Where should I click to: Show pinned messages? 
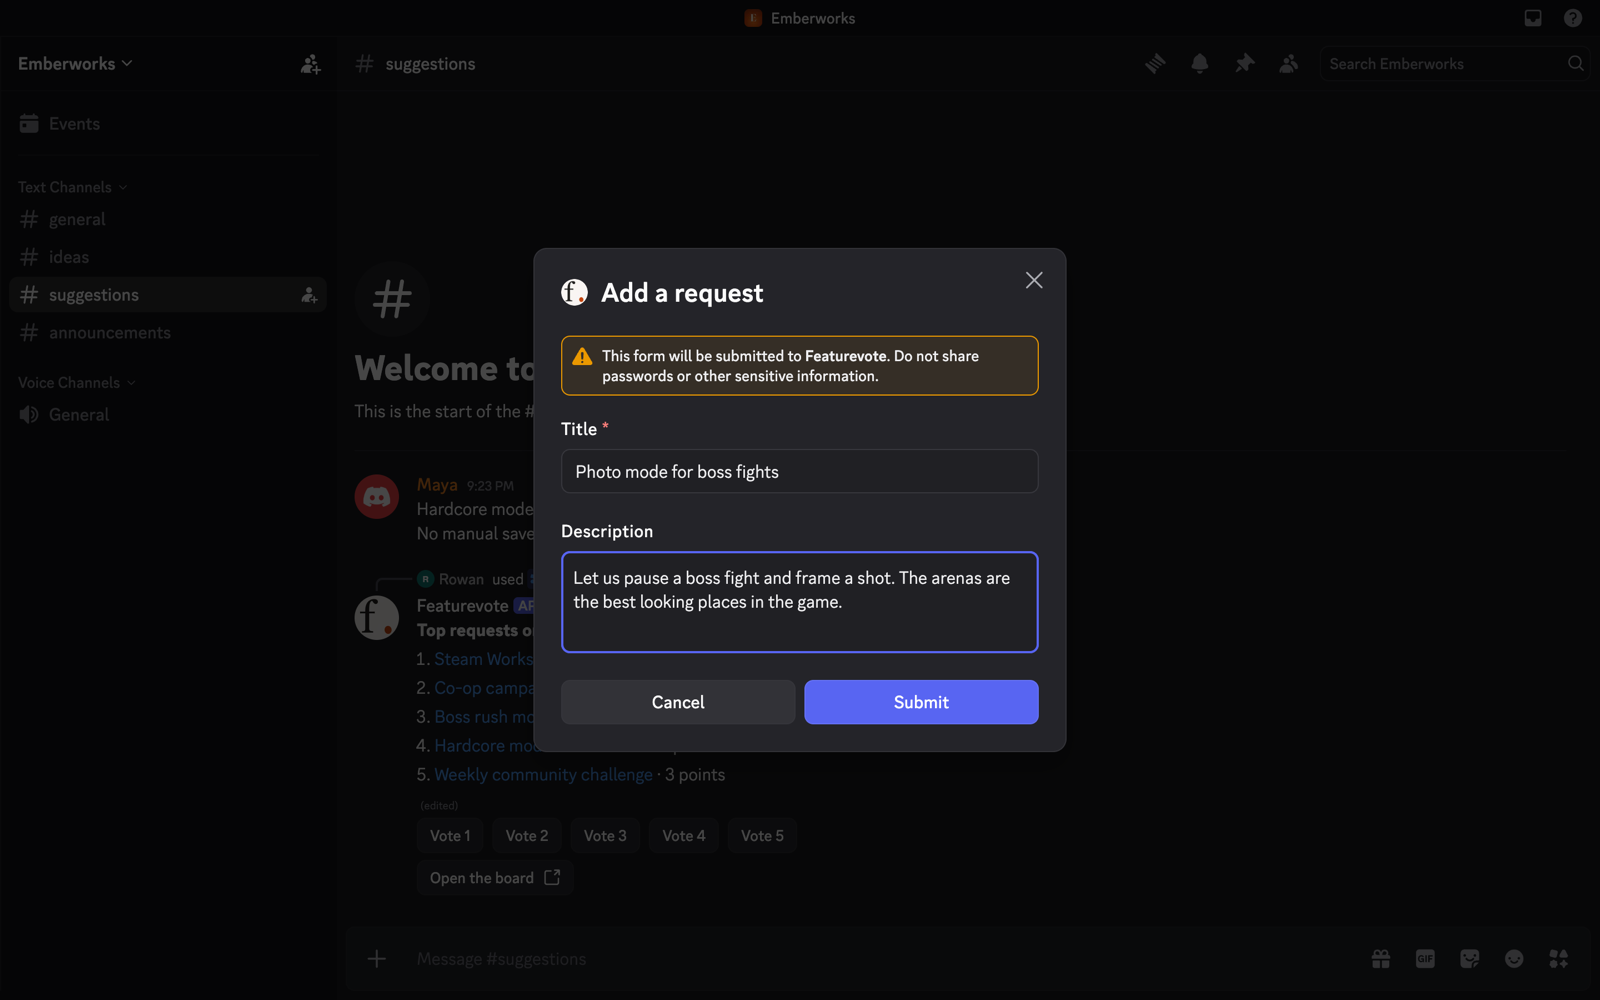1244,64
